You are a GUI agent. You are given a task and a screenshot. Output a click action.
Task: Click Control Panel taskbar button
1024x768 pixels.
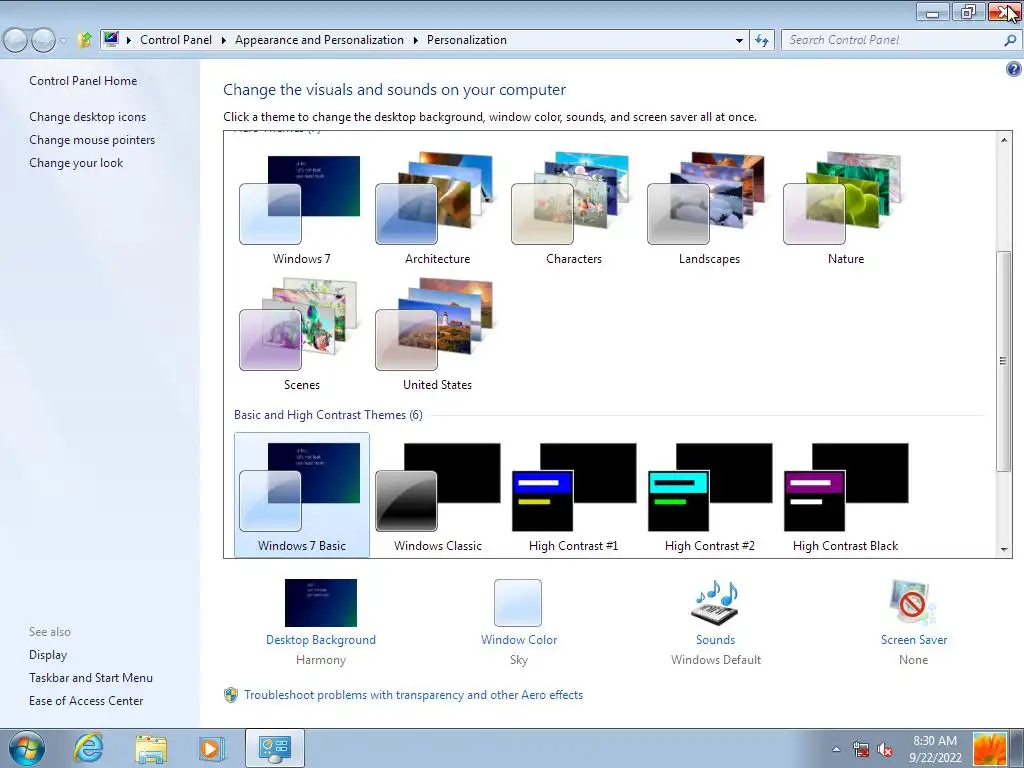[x=274, y=748]
